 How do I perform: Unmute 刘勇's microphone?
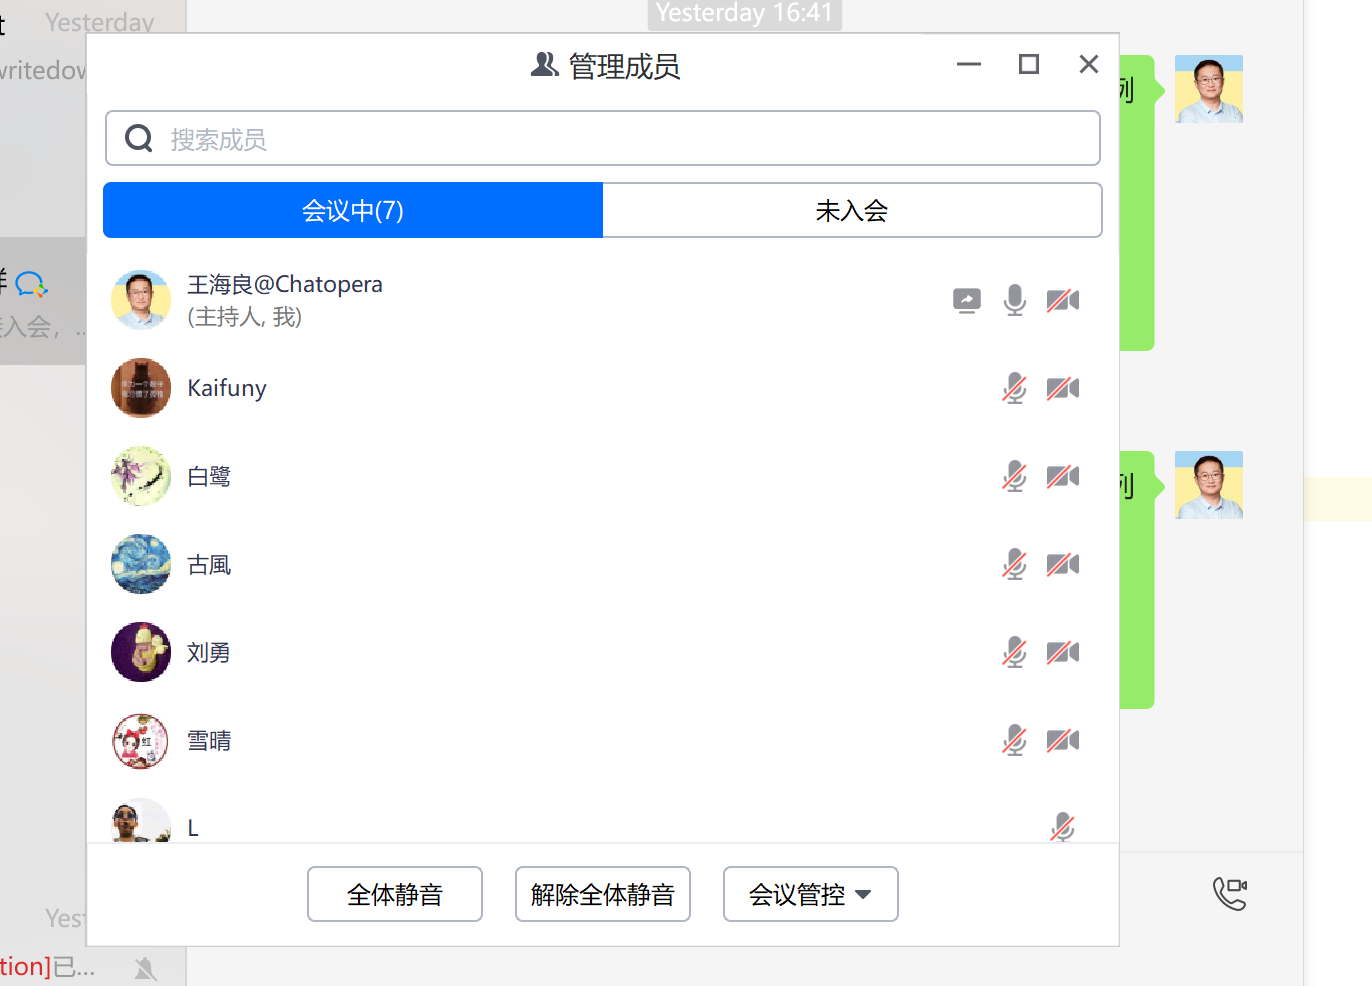1014,651
